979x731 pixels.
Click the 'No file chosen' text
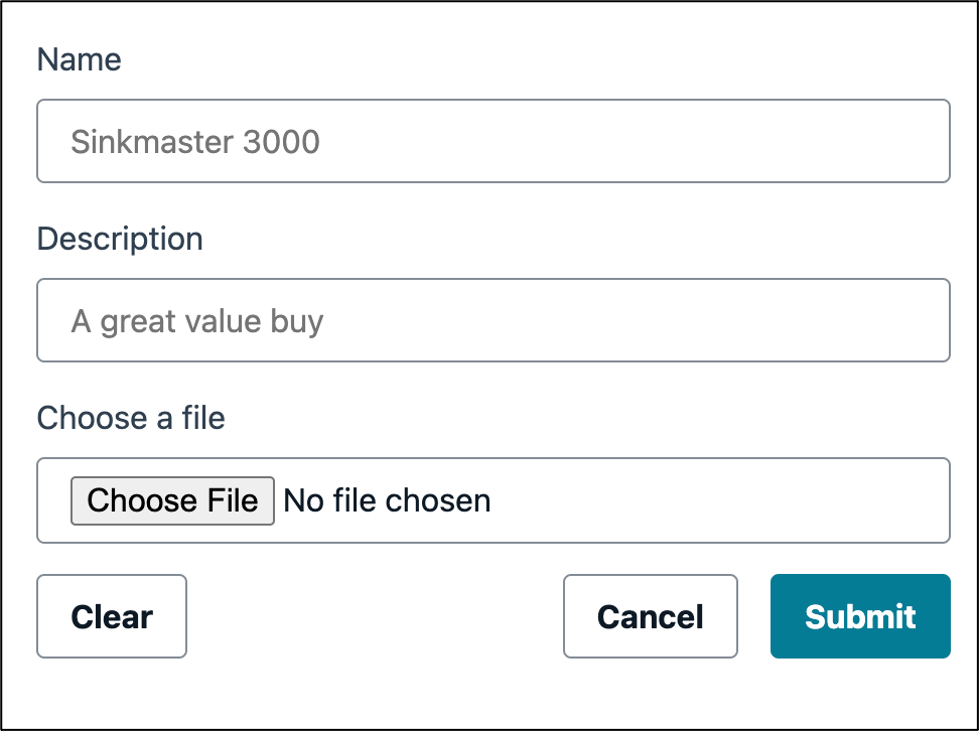(386, 500)
